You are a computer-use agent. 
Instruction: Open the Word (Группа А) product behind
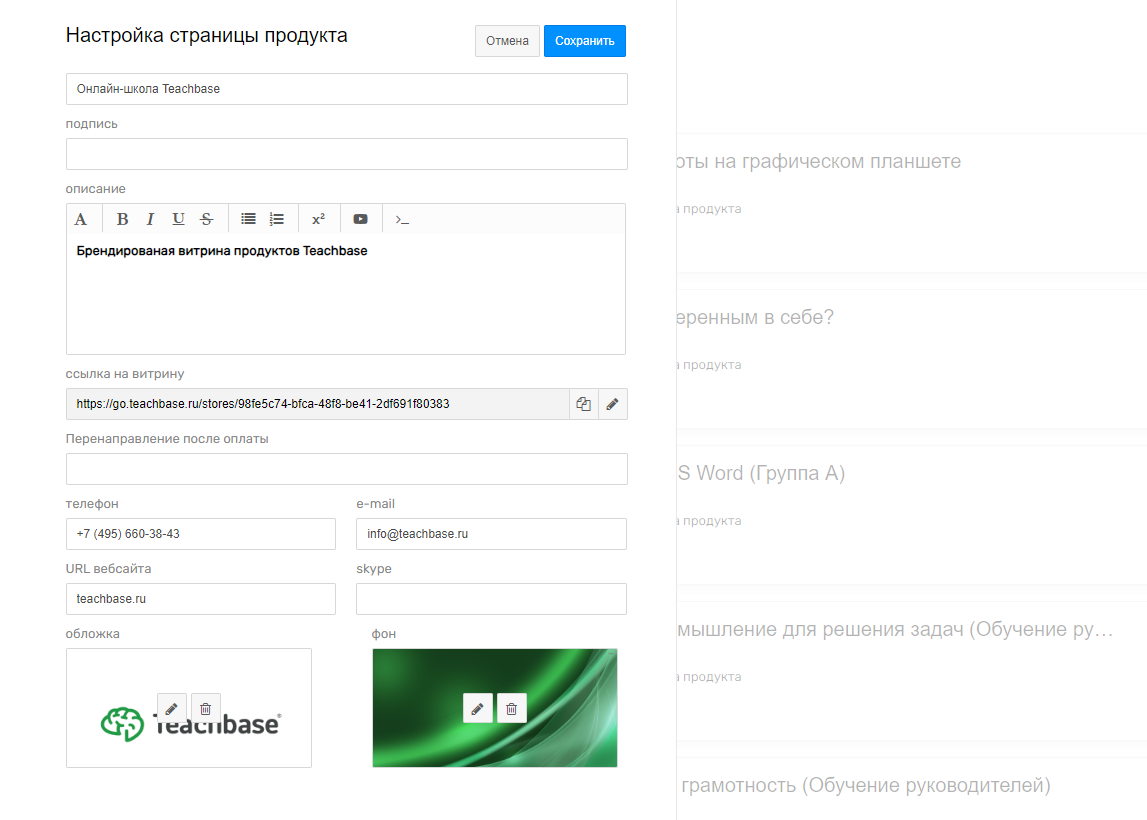click(x=761, y=473)
